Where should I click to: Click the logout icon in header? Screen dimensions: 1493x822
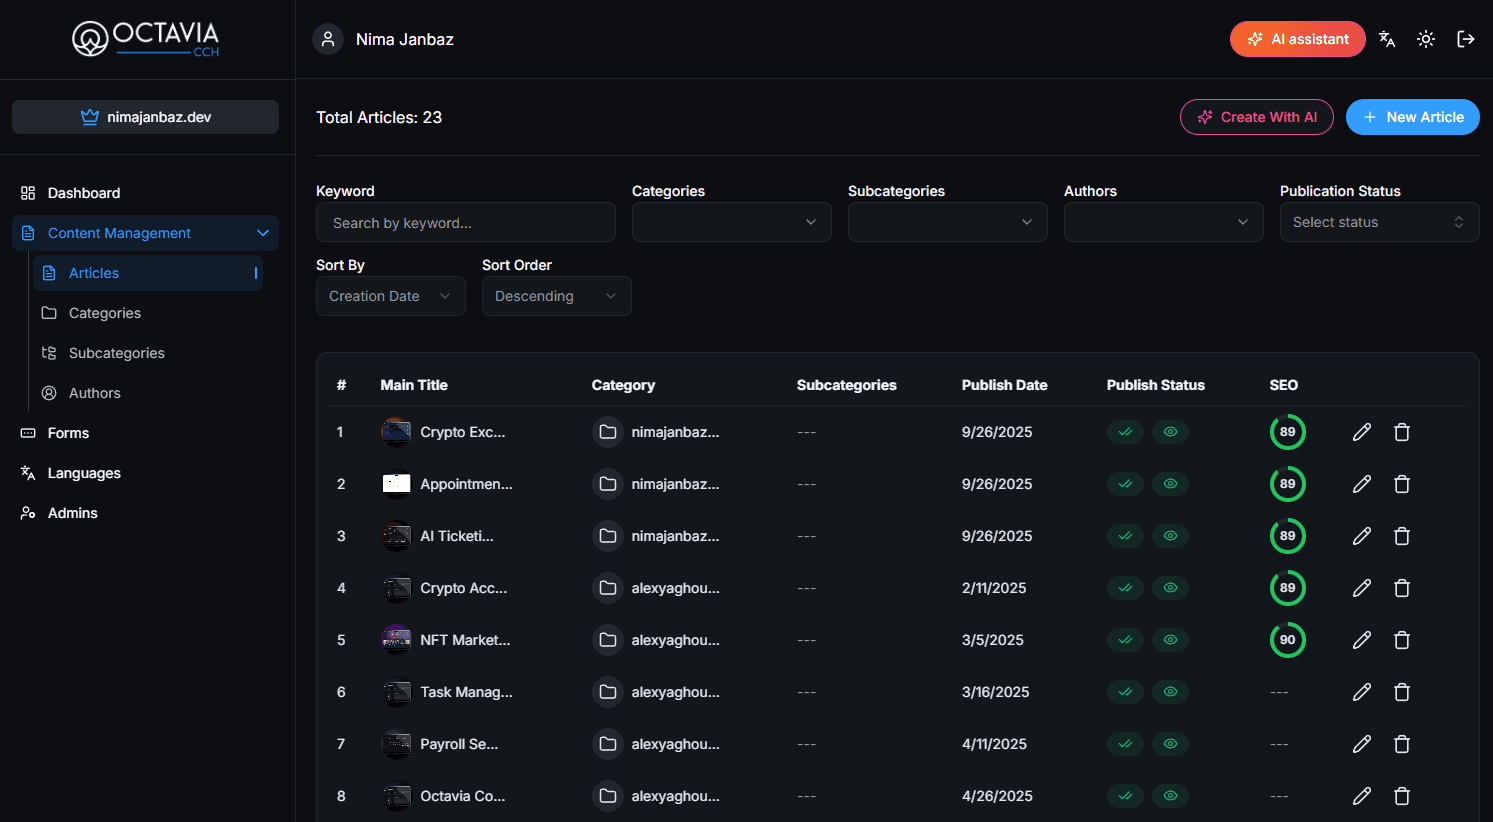tap(1466, 39)
